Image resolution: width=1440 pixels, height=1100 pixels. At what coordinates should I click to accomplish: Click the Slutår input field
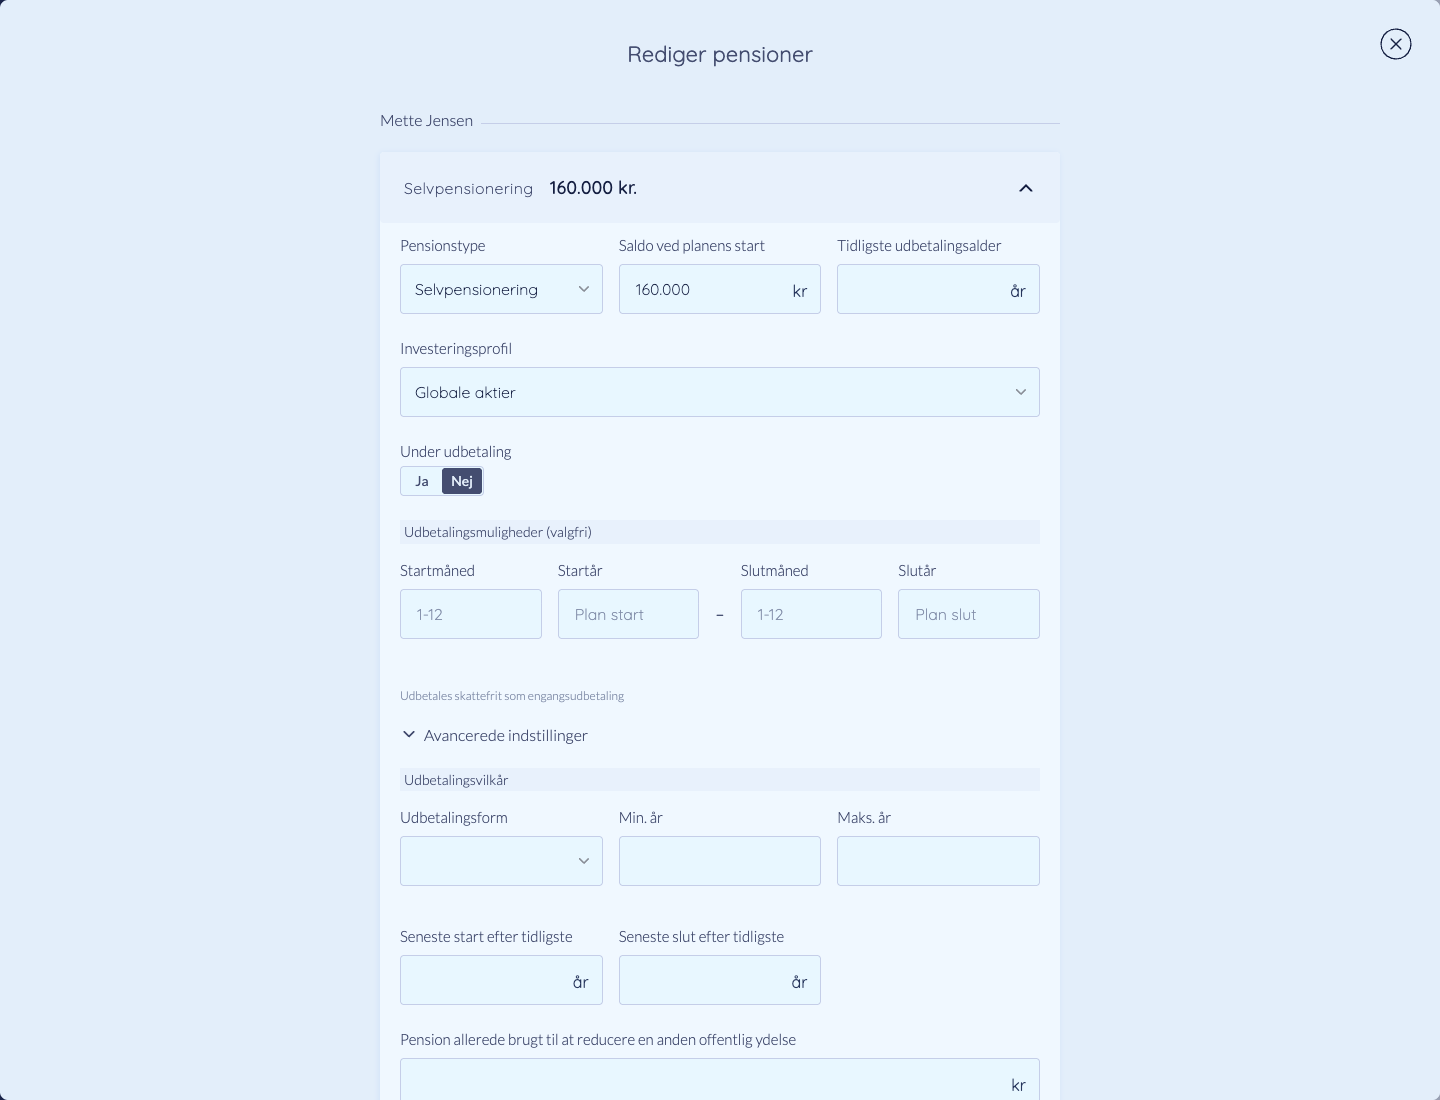[969, 614]
